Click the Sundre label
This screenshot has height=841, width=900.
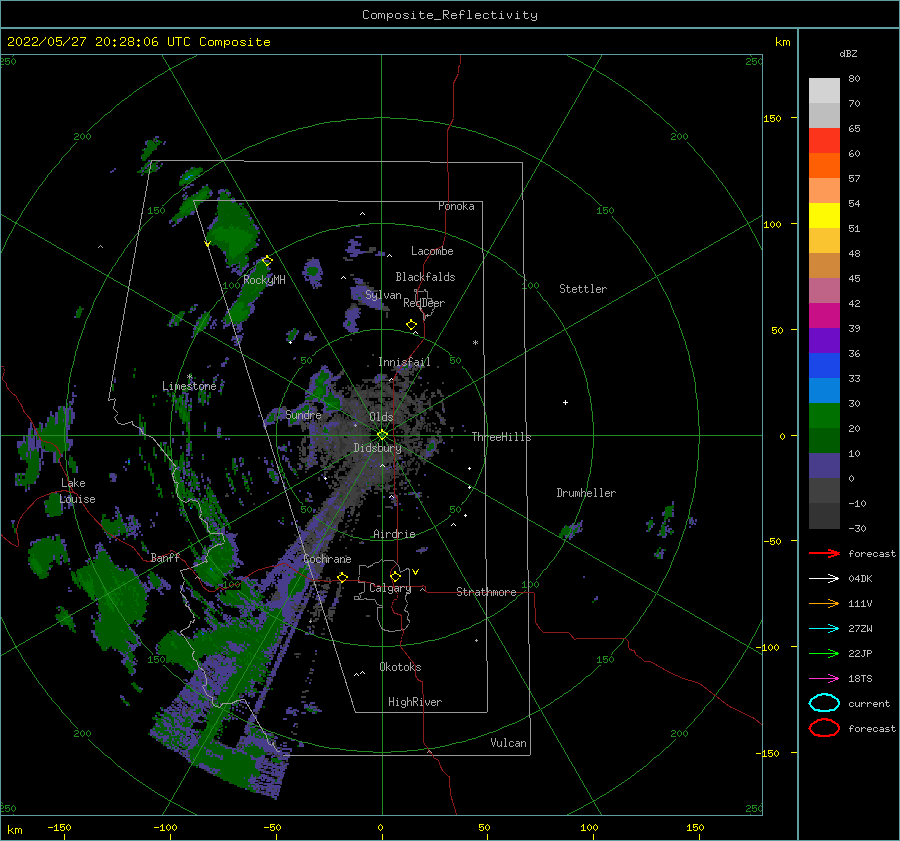coord(303,415)
